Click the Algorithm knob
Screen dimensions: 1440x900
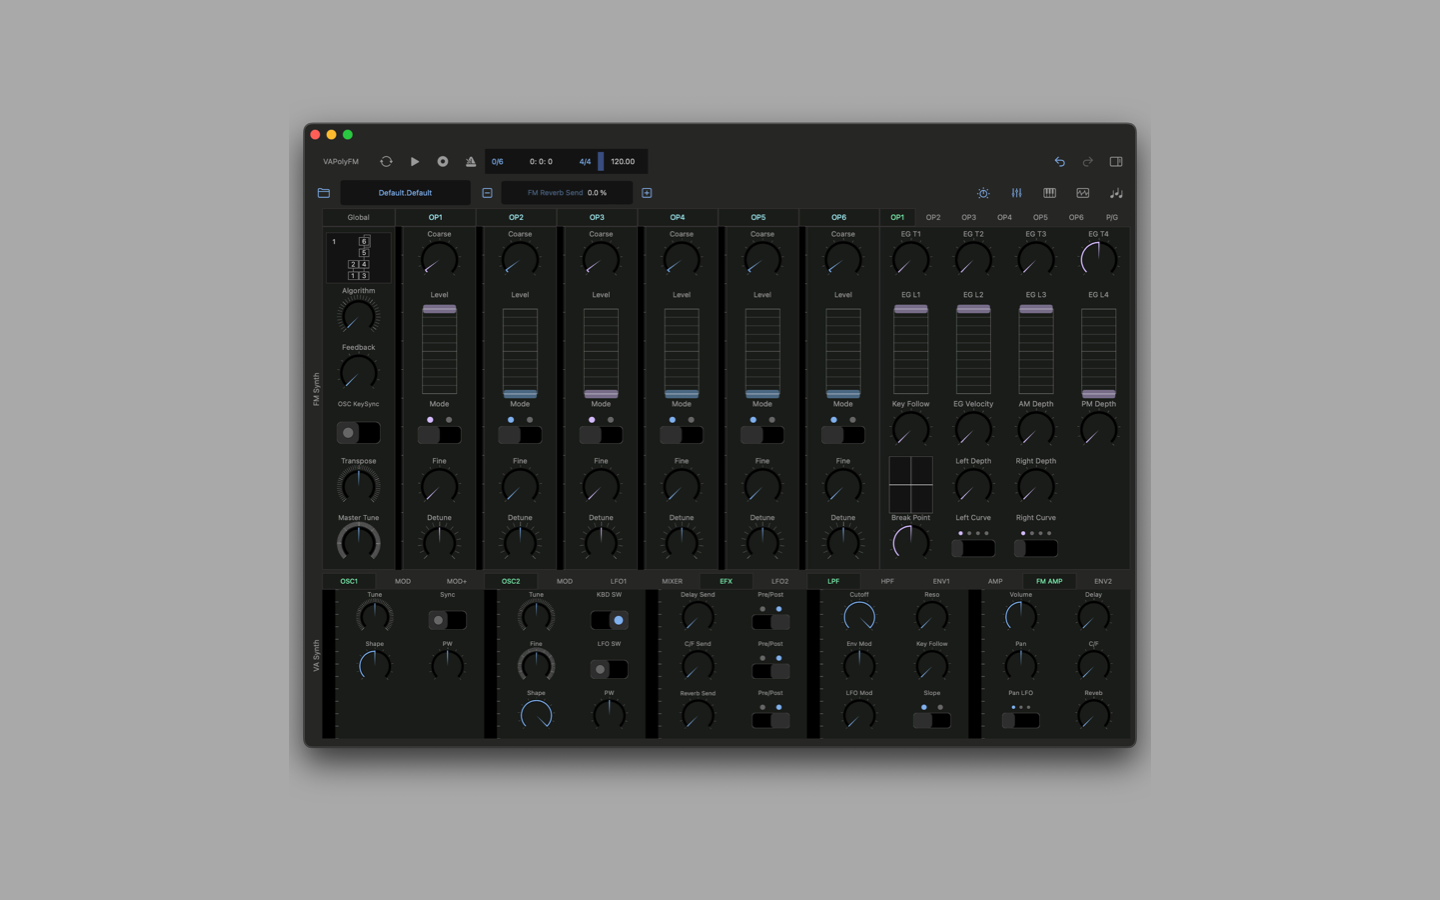[358, 316]
